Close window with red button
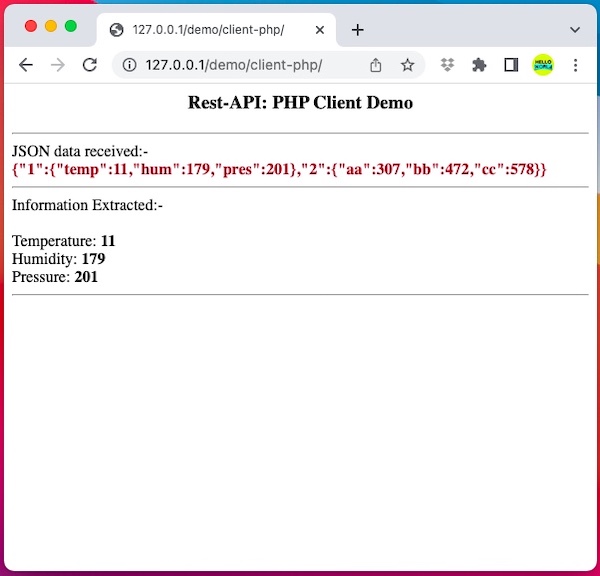Screen dimensions: 600x576 (x=31, y=26)
